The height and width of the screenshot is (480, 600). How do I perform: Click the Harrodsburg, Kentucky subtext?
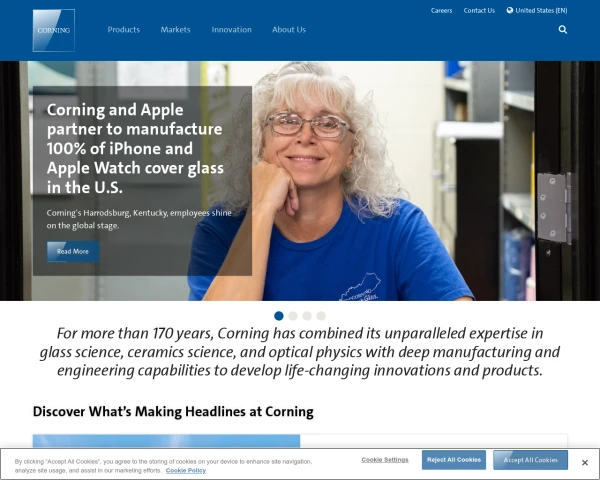(x=139, y=219)
